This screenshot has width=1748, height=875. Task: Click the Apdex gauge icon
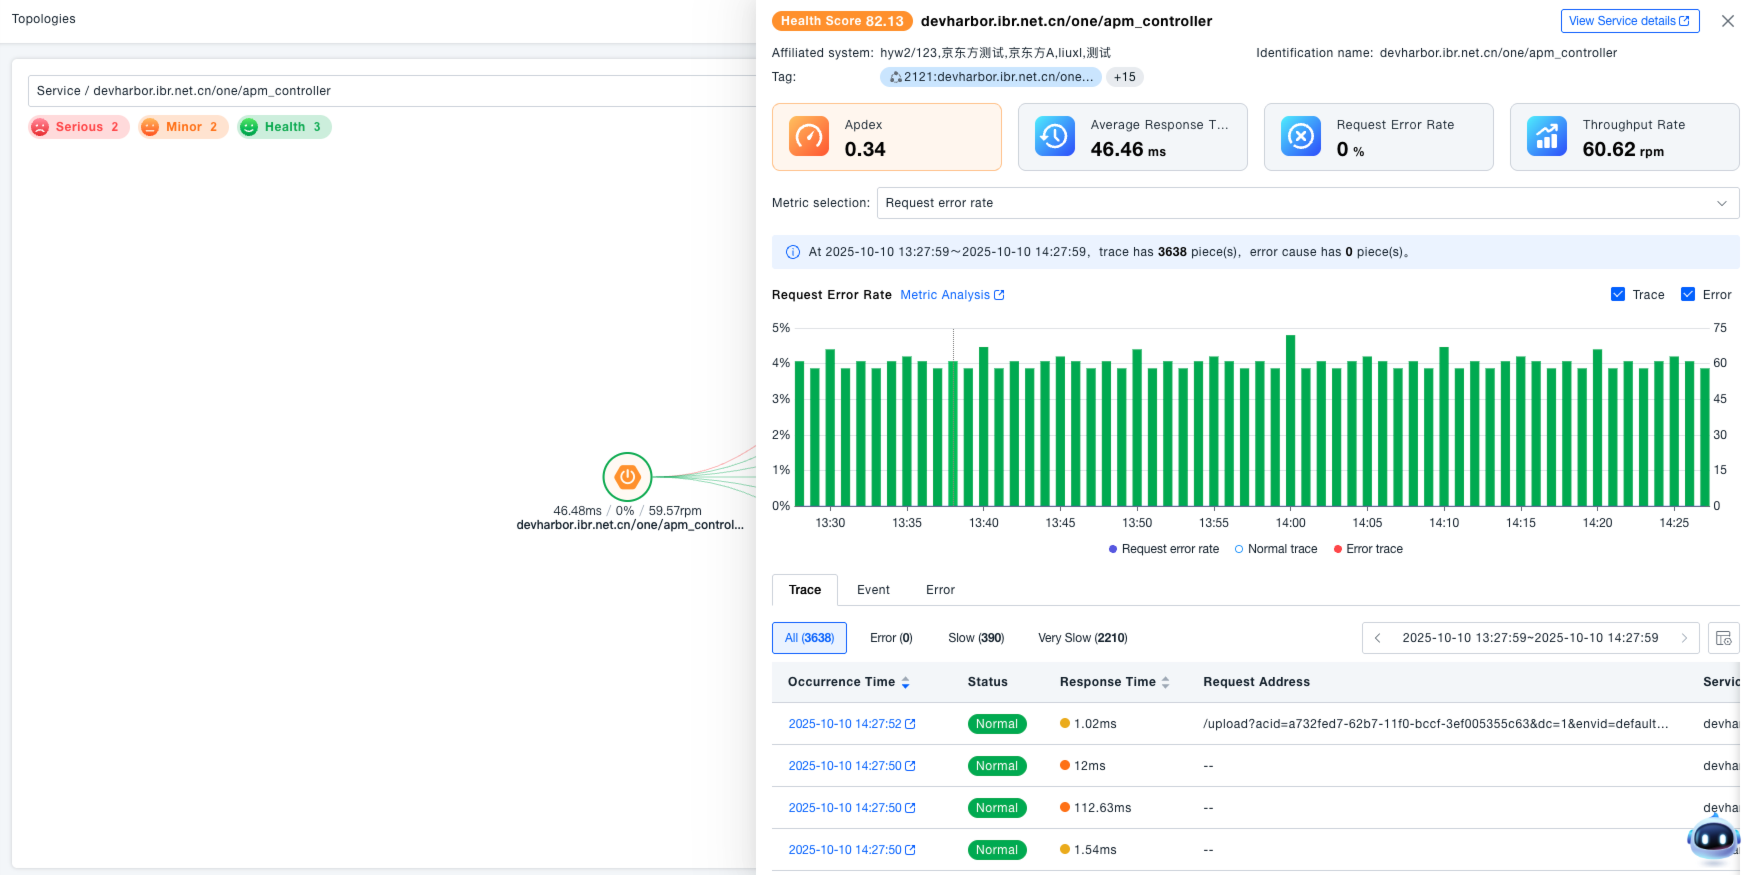point(808,137)
